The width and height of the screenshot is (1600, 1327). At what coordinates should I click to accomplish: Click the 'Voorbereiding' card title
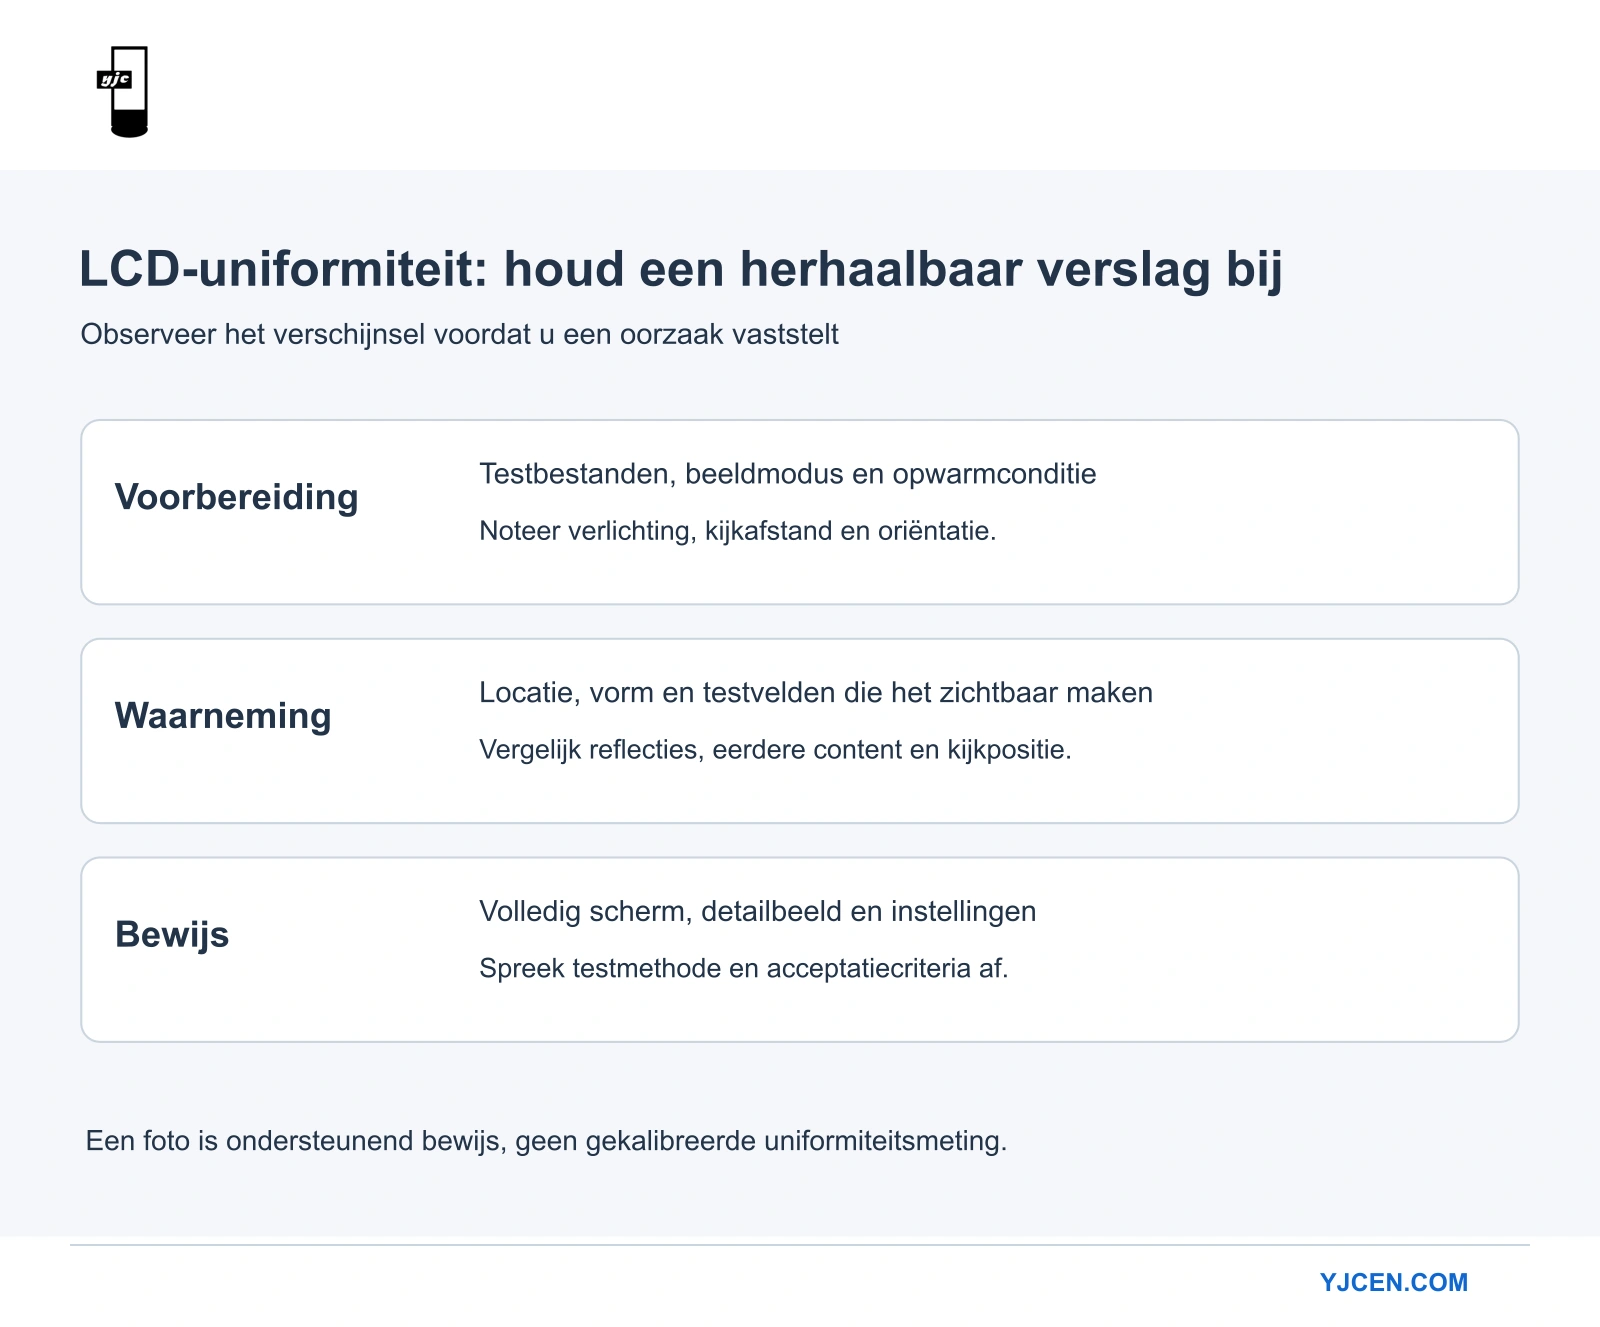pyautogui.click(x=236, y=497)
